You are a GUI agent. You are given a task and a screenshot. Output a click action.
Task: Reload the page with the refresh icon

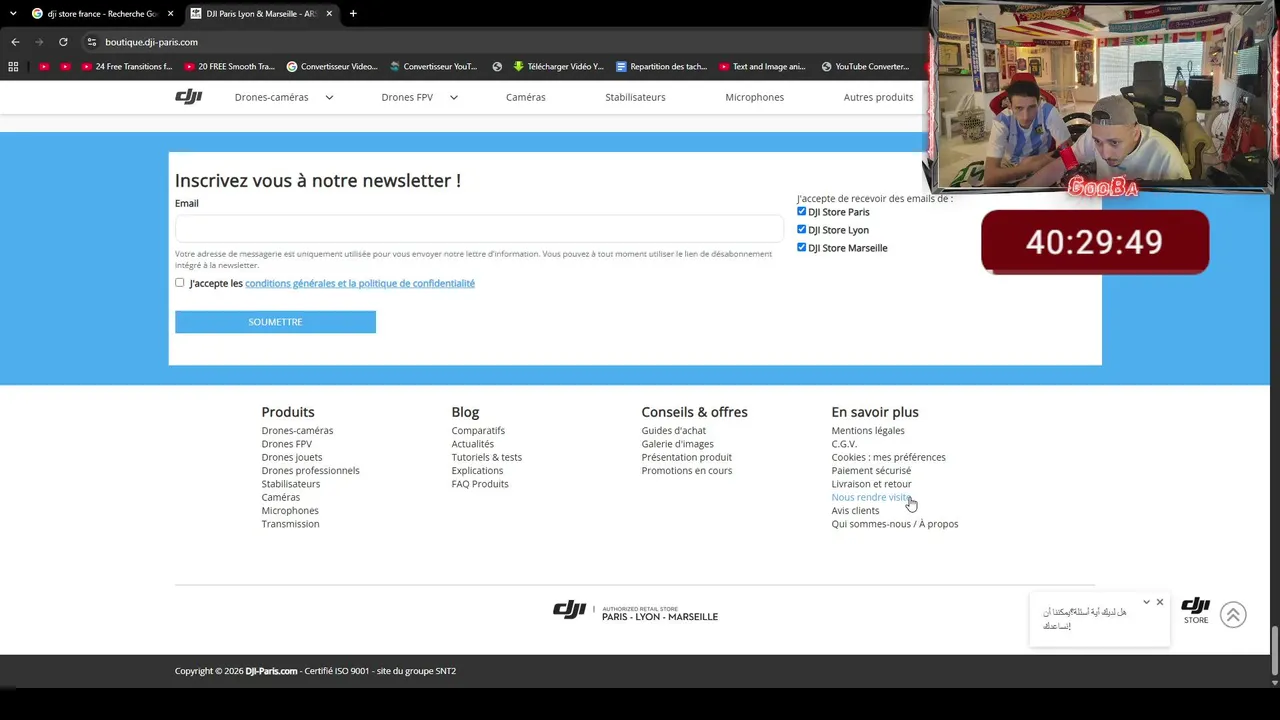pos(63,42)
